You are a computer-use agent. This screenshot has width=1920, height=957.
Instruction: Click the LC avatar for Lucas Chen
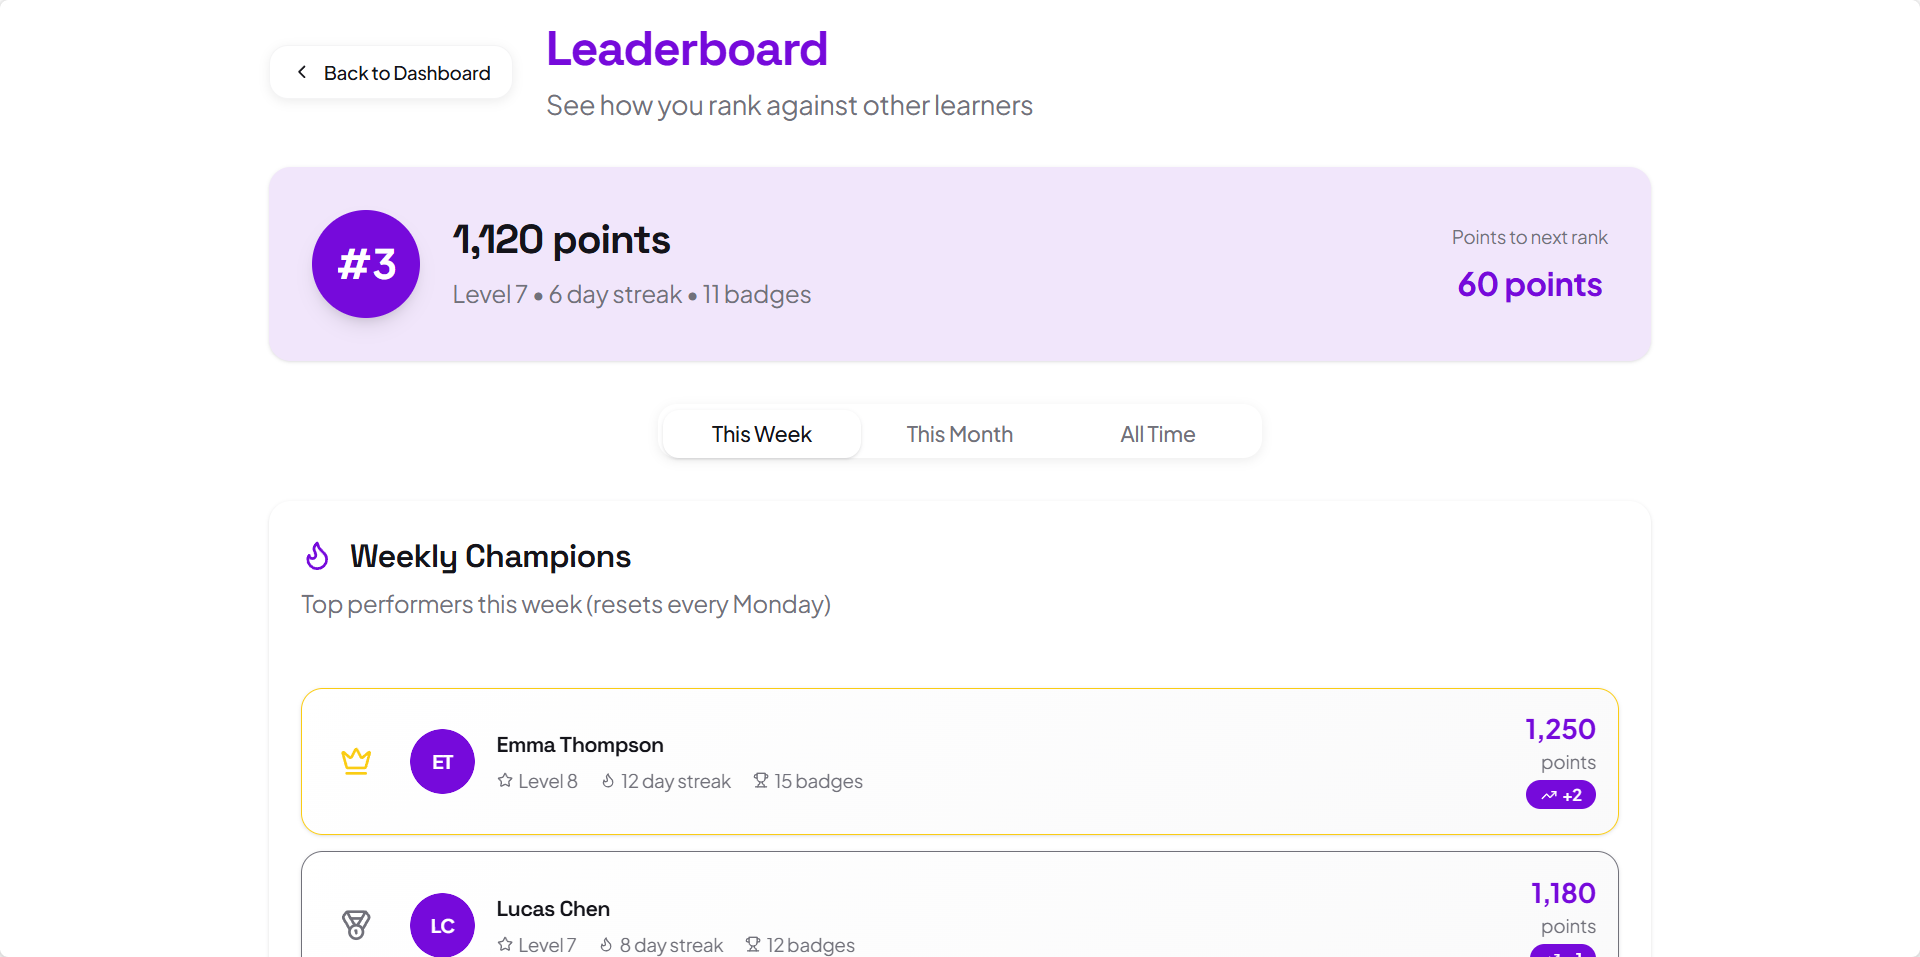(442, 925)
